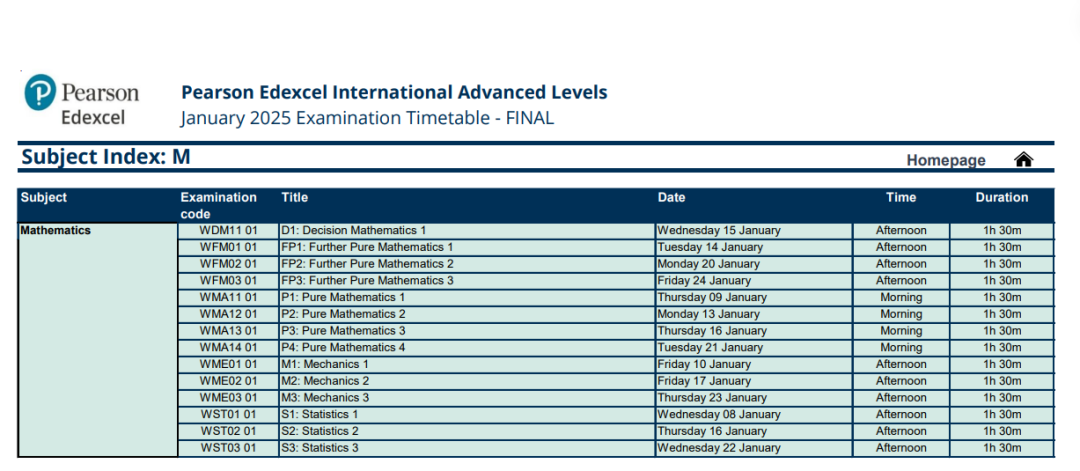The height and width of the screenshot is (471, 1080).
Task: Click the Home house icon
Action: tap(1023, 160)
